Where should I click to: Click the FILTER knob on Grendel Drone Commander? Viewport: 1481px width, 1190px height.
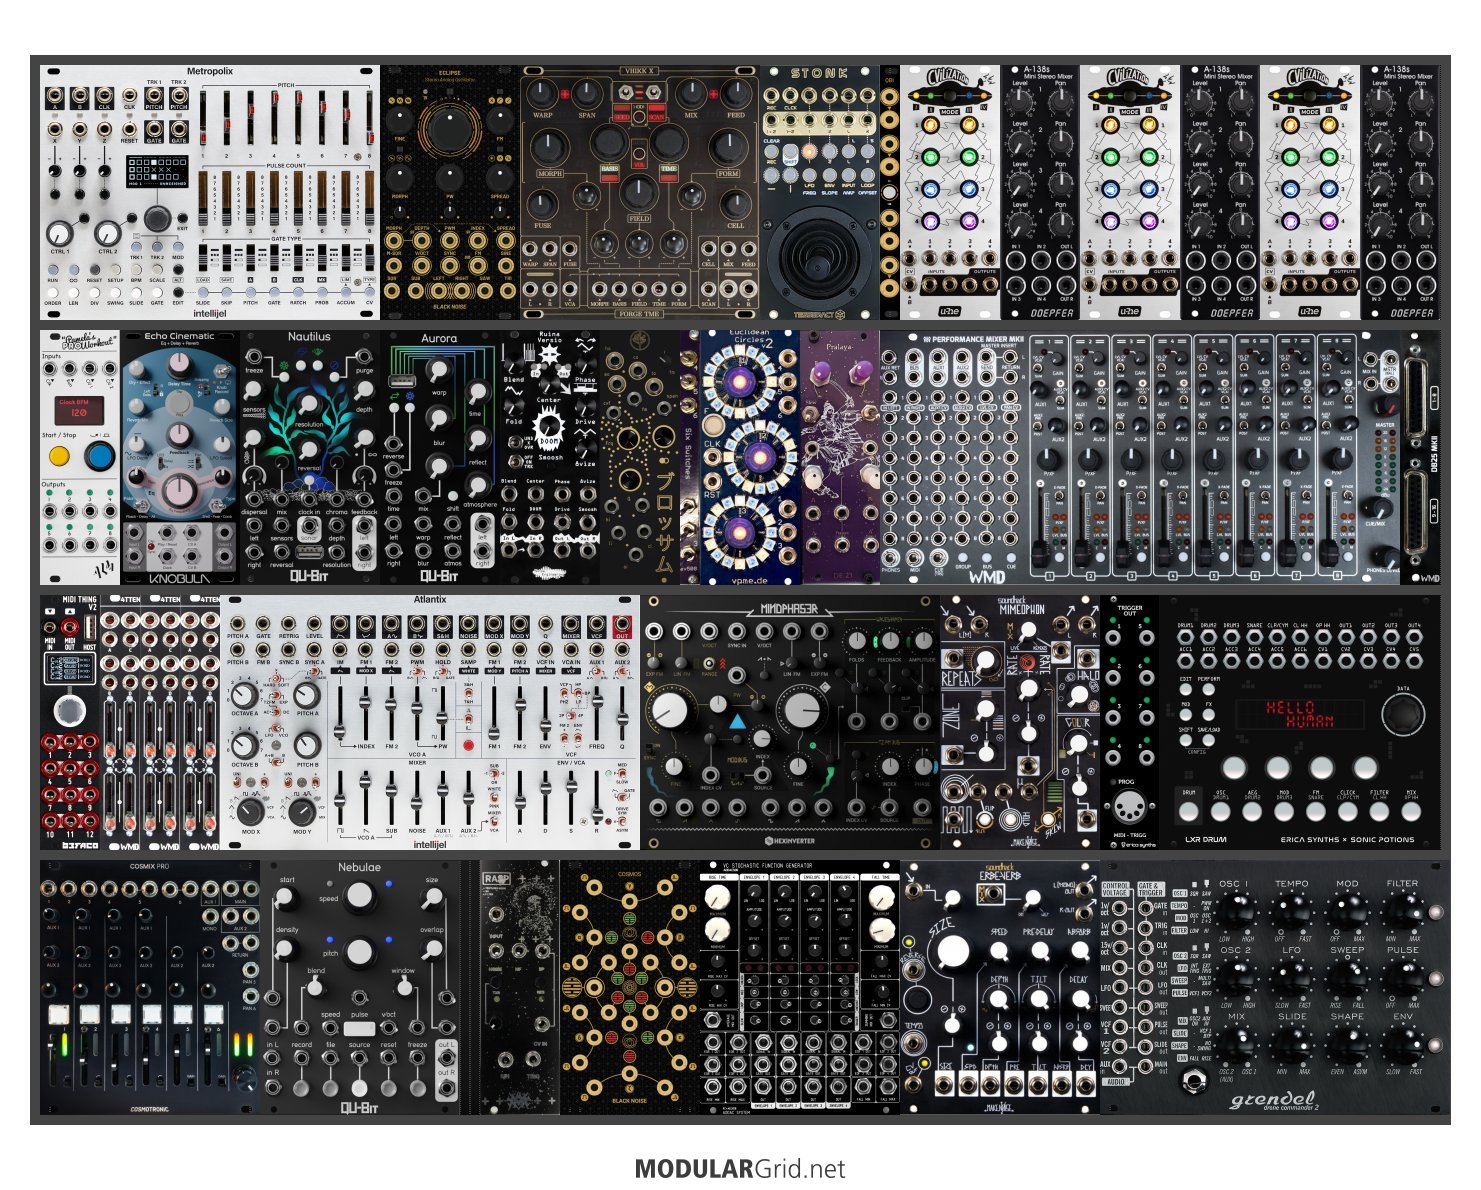pos(1402,911)
